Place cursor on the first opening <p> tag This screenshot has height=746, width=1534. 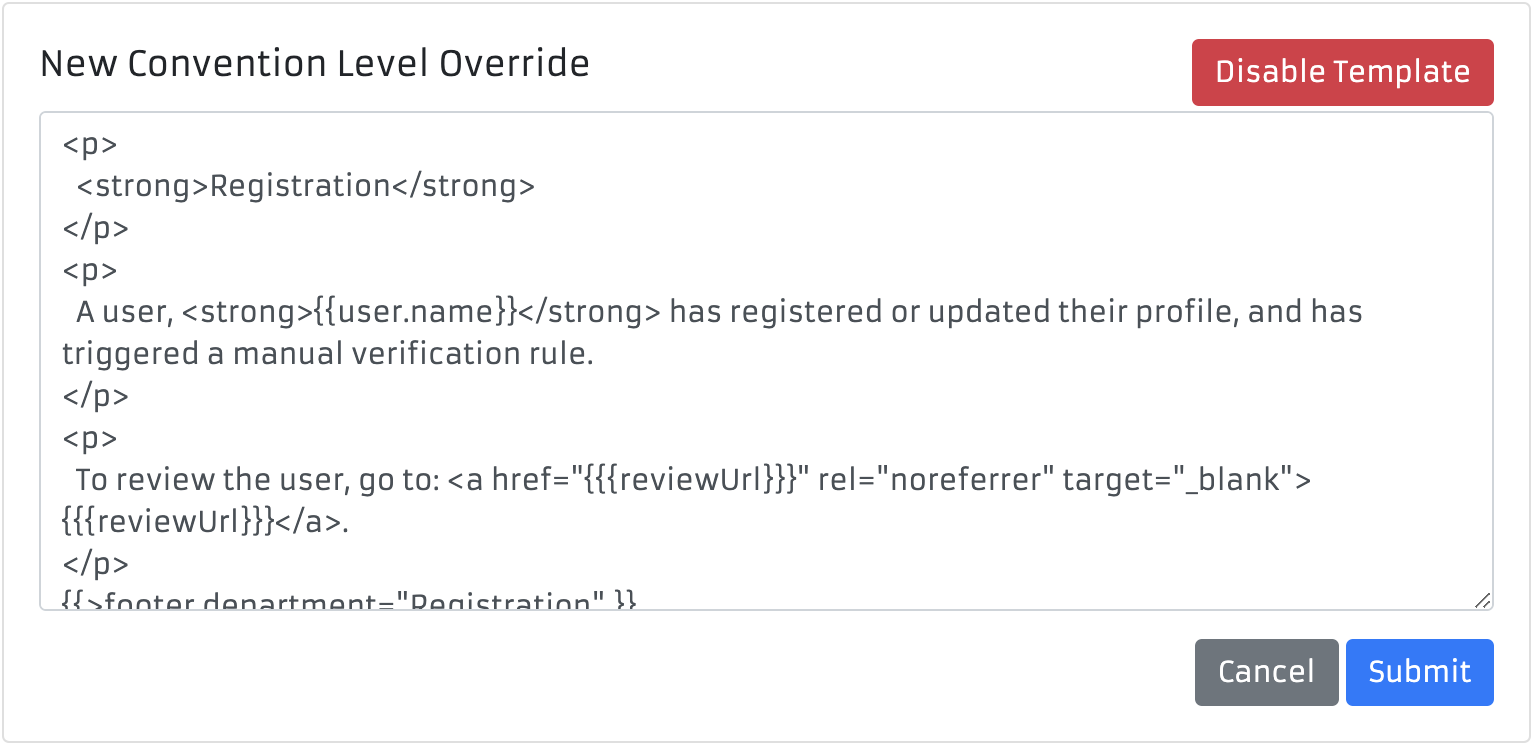90,144
